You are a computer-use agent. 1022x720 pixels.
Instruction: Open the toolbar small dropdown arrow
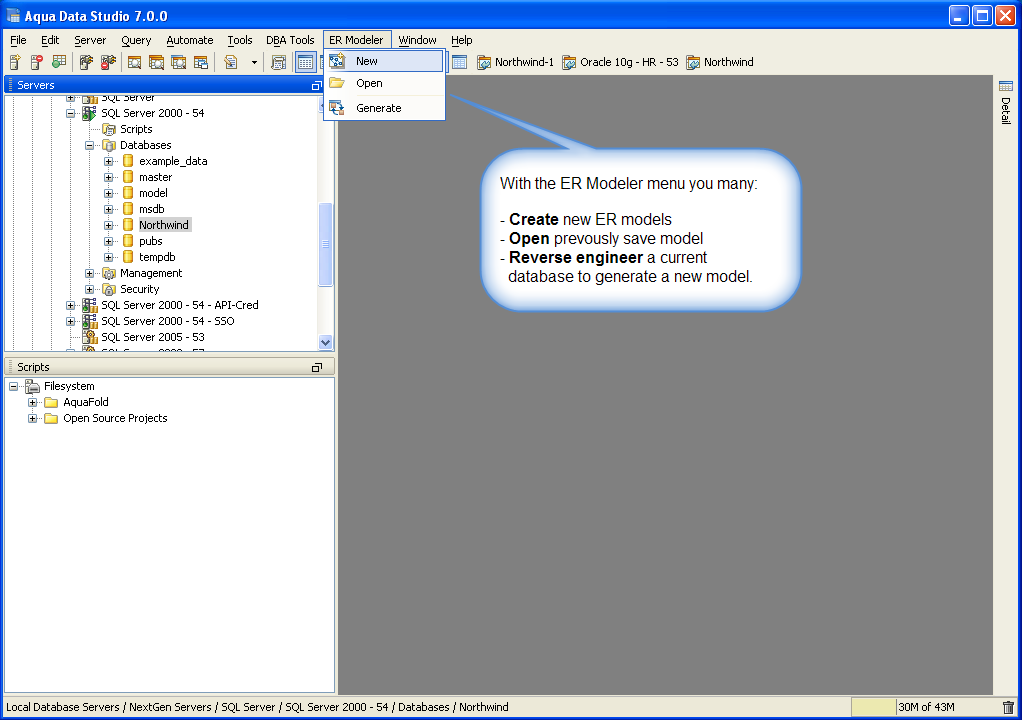tap(254, 63)
